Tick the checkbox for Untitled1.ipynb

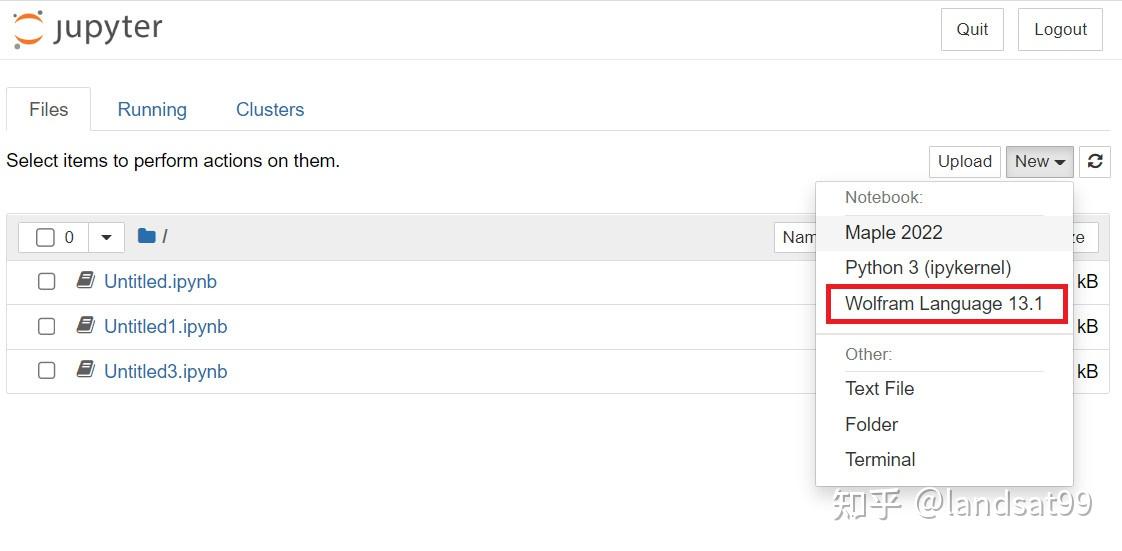pos(46,327)
